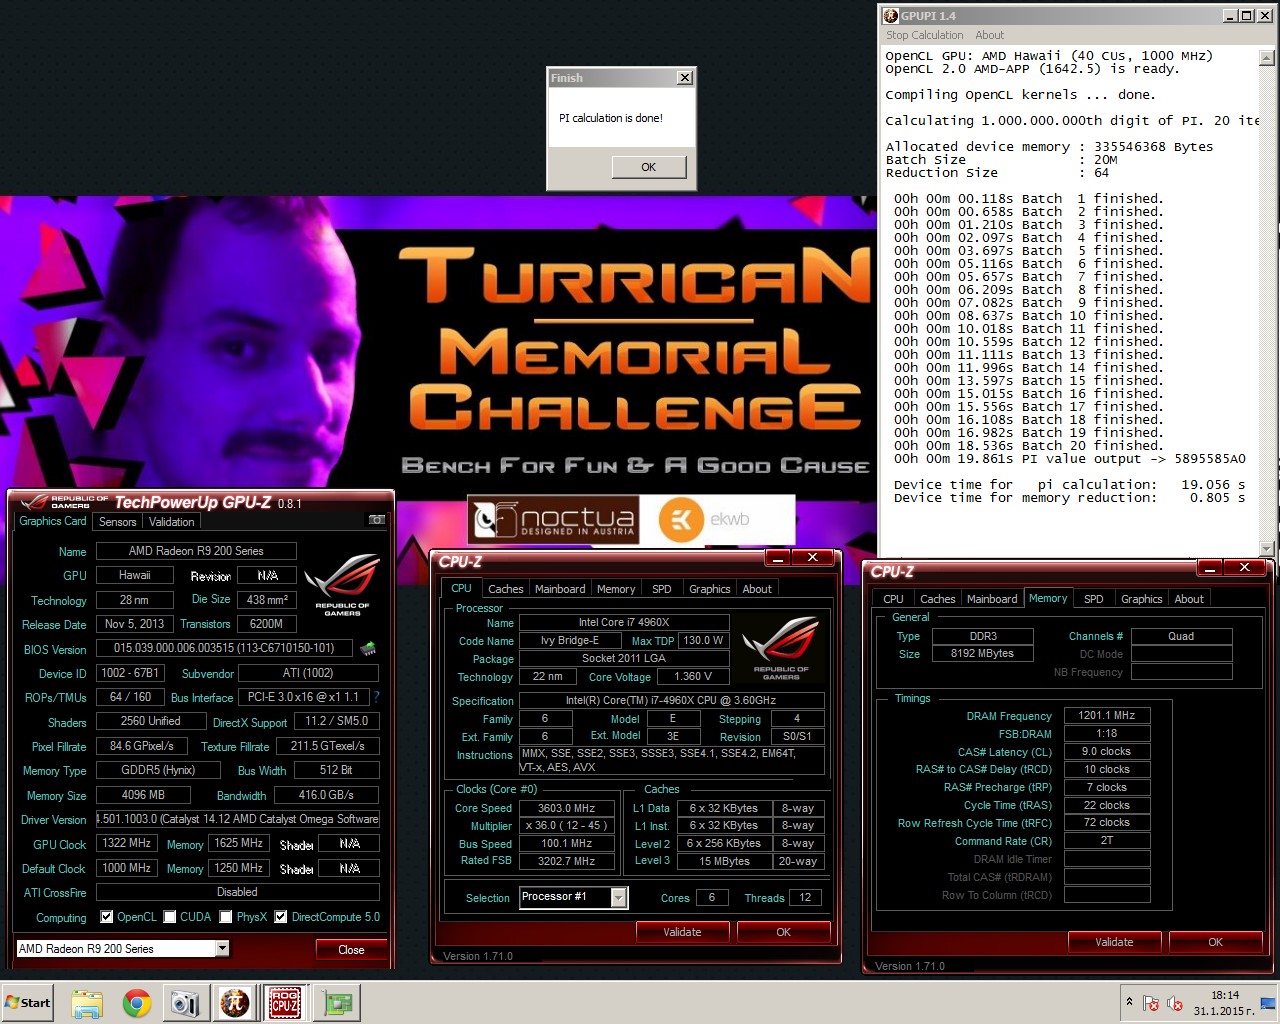Viewport: 1280px width, 1024px height.
Task: Open the About menu in GPUPI
Action: pyautogui.click(x=990, y=35)
